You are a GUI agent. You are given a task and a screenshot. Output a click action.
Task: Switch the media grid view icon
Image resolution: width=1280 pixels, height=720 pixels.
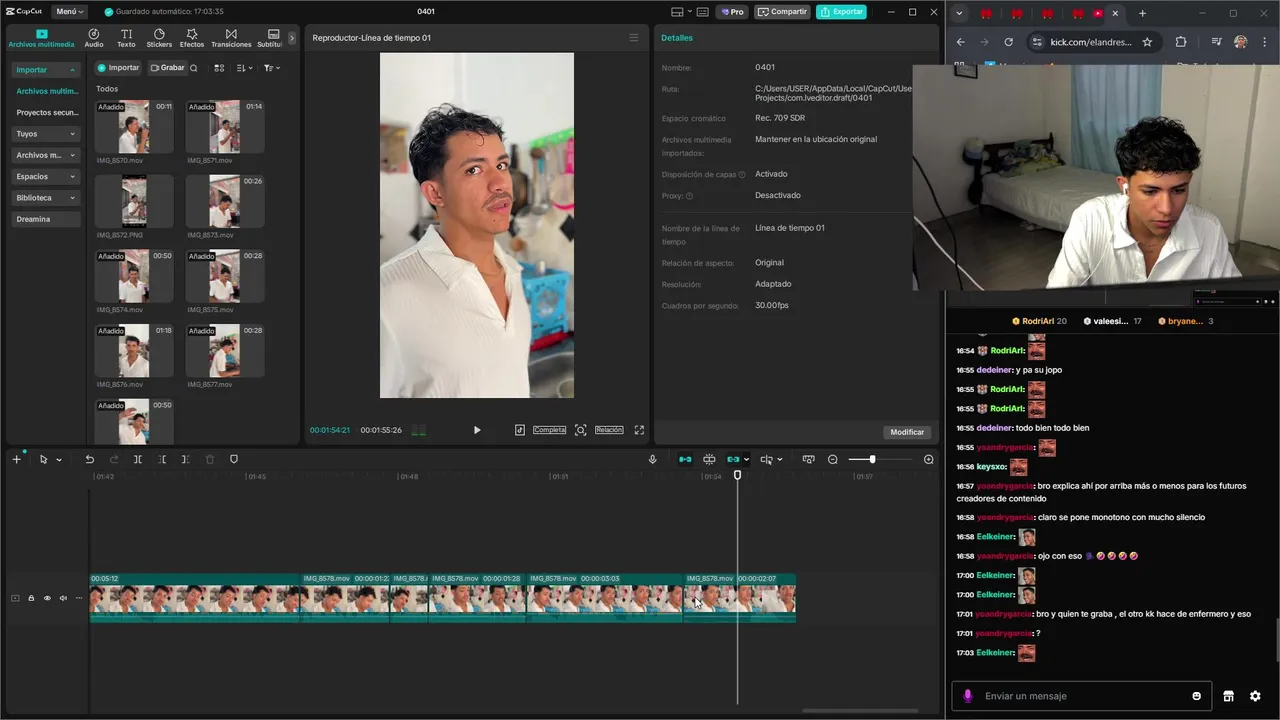(x=220, y=68)
